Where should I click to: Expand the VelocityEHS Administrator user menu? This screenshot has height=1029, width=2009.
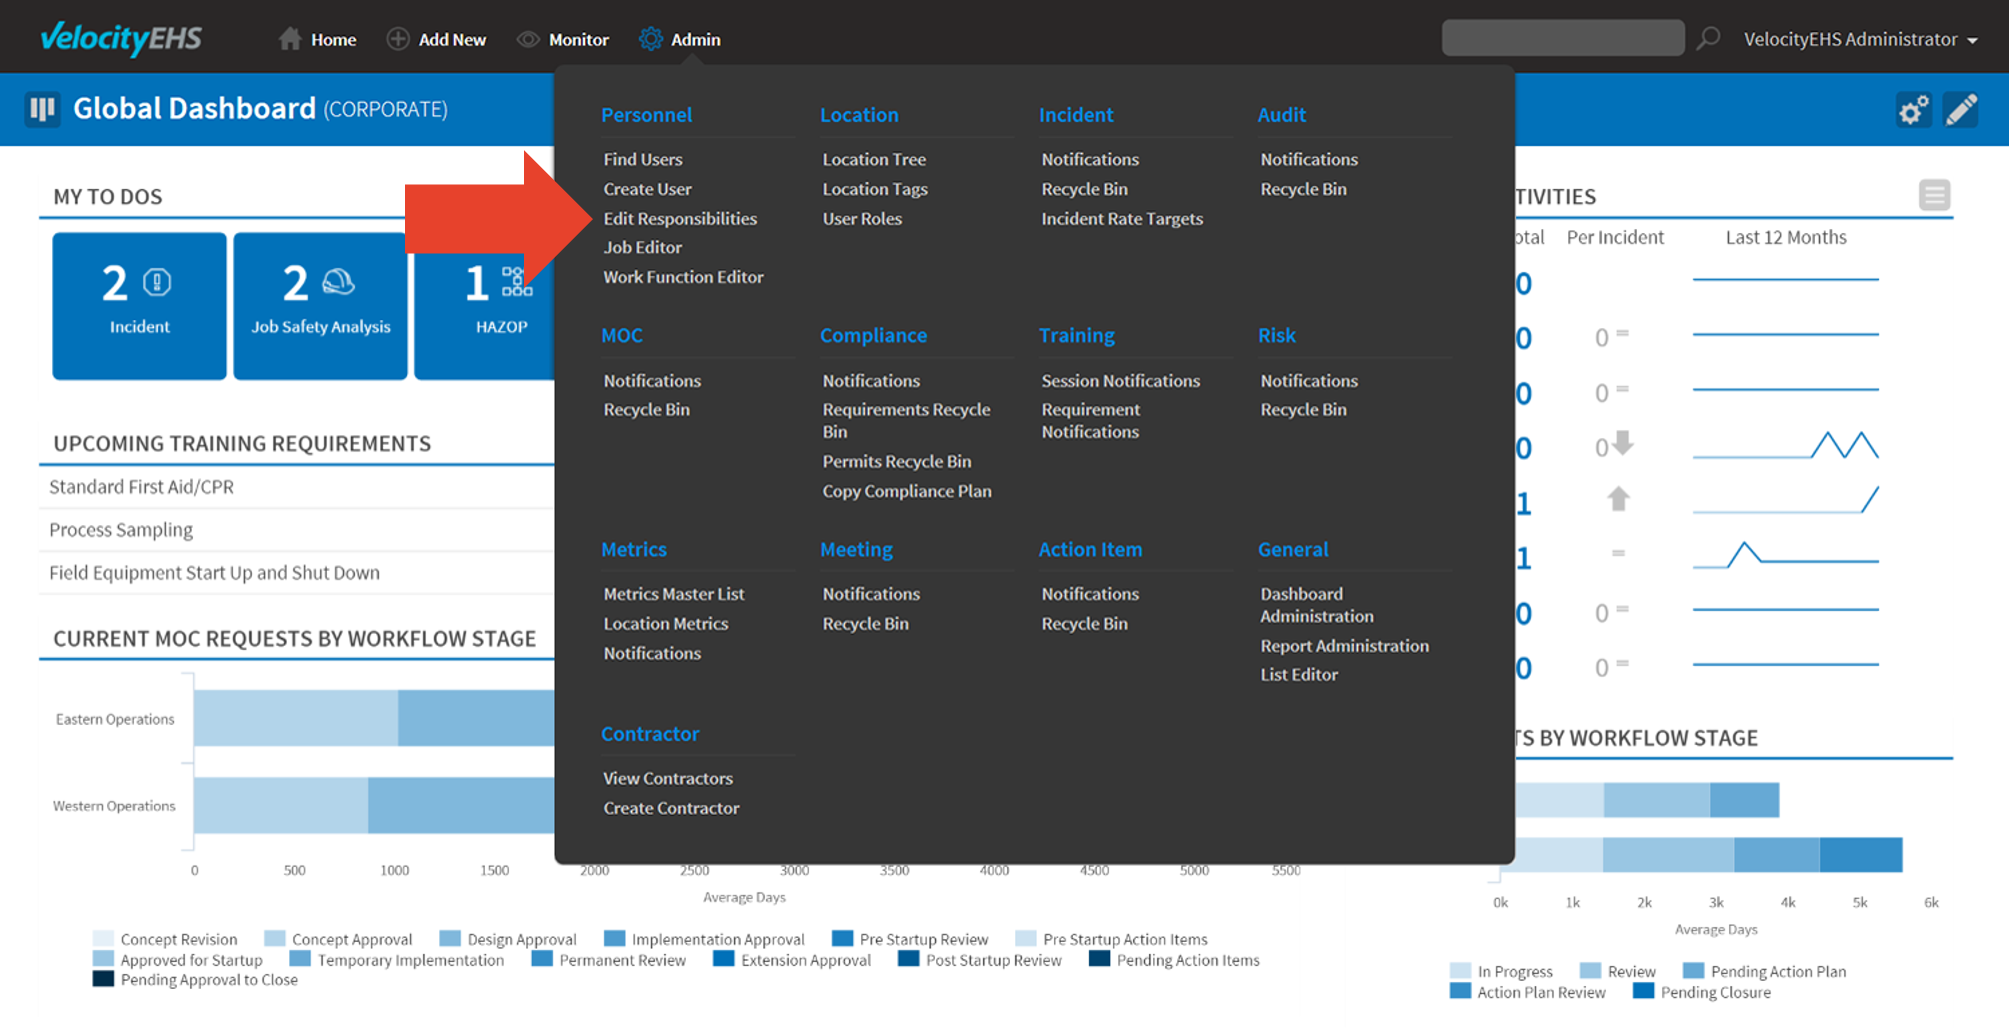(1860, 39)
